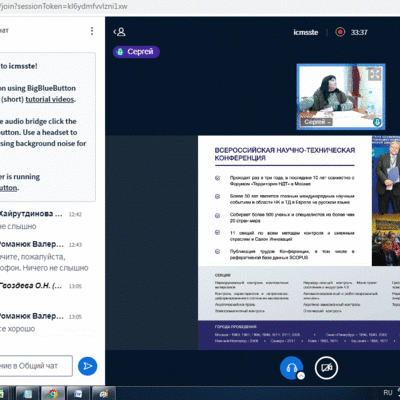Open the tutorial videos link
The image size is (400, 400).
click(x=50, y=99)
